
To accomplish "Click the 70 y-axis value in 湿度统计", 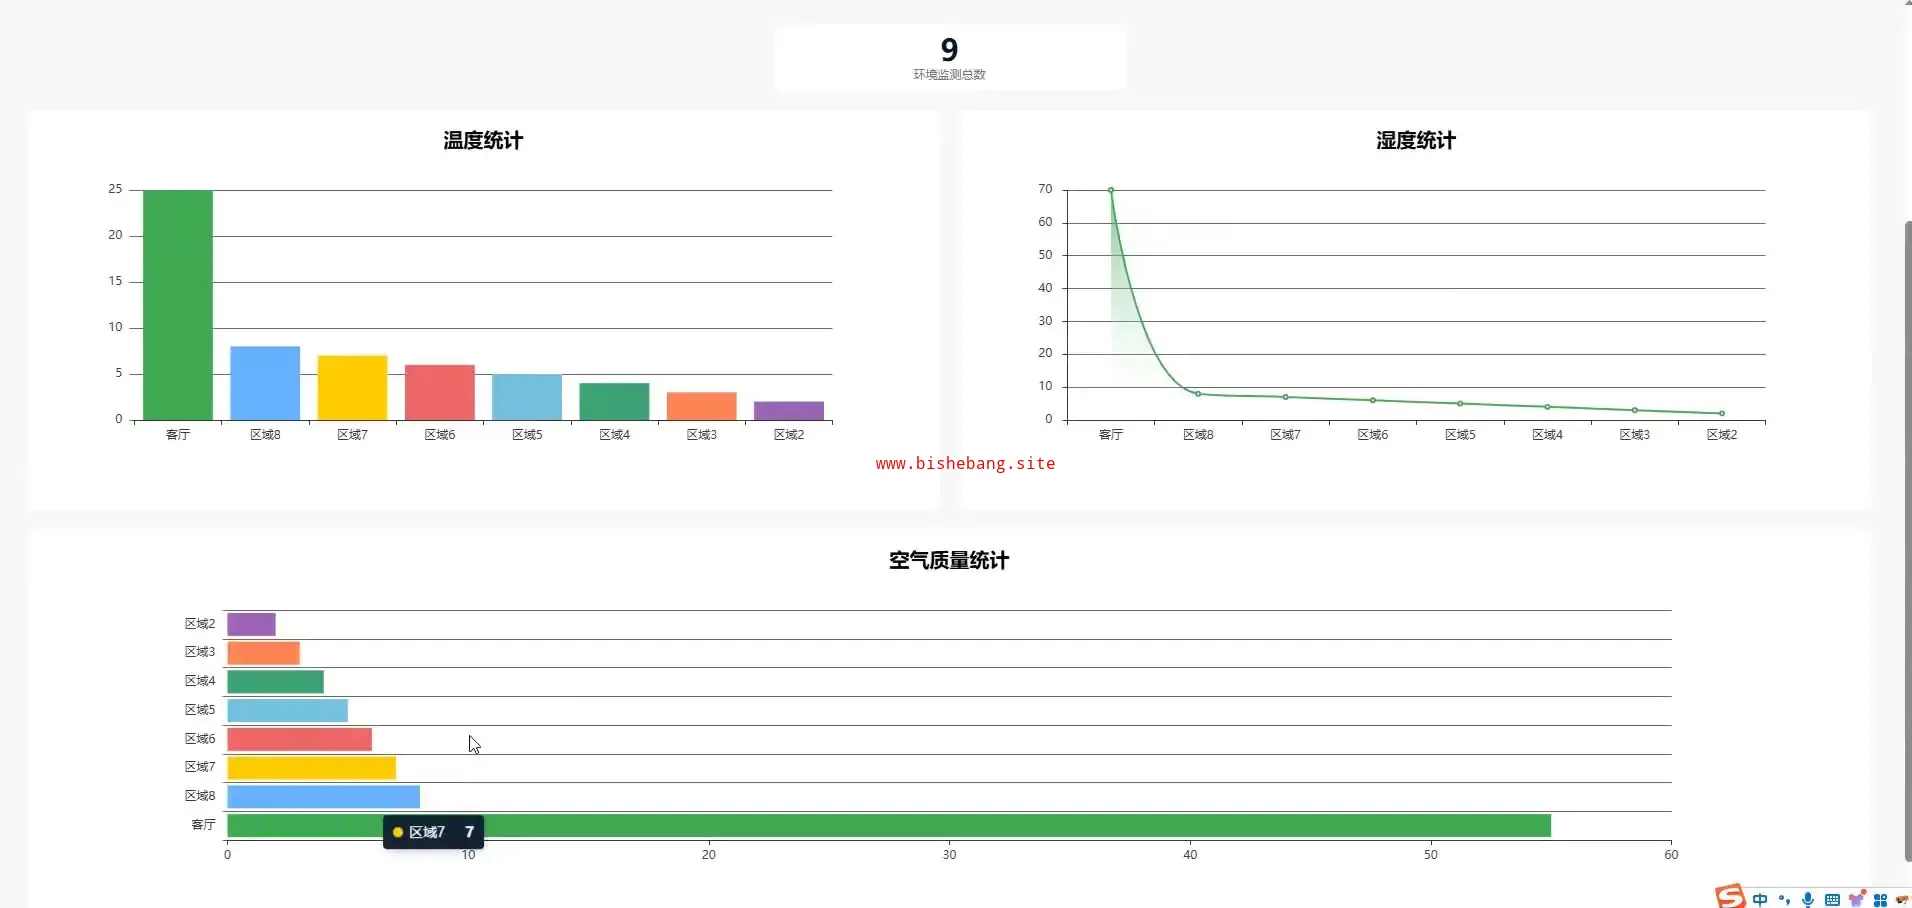I will coord(1045,189).
